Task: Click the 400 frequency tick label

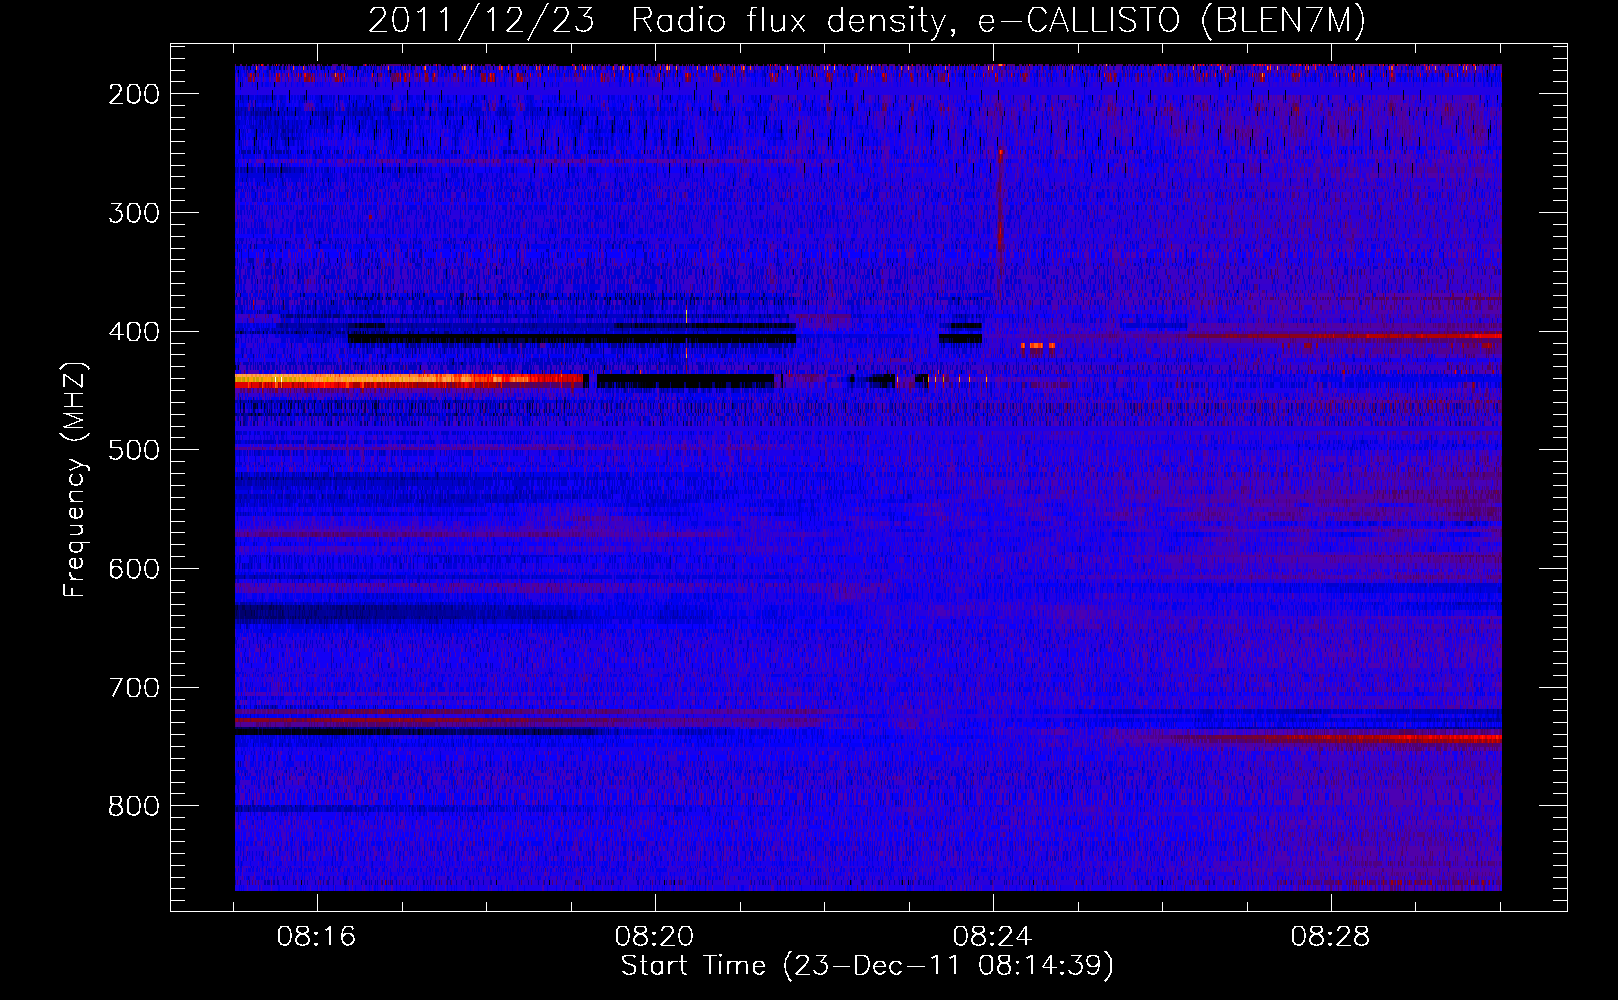Action: (x=133, y=332)
